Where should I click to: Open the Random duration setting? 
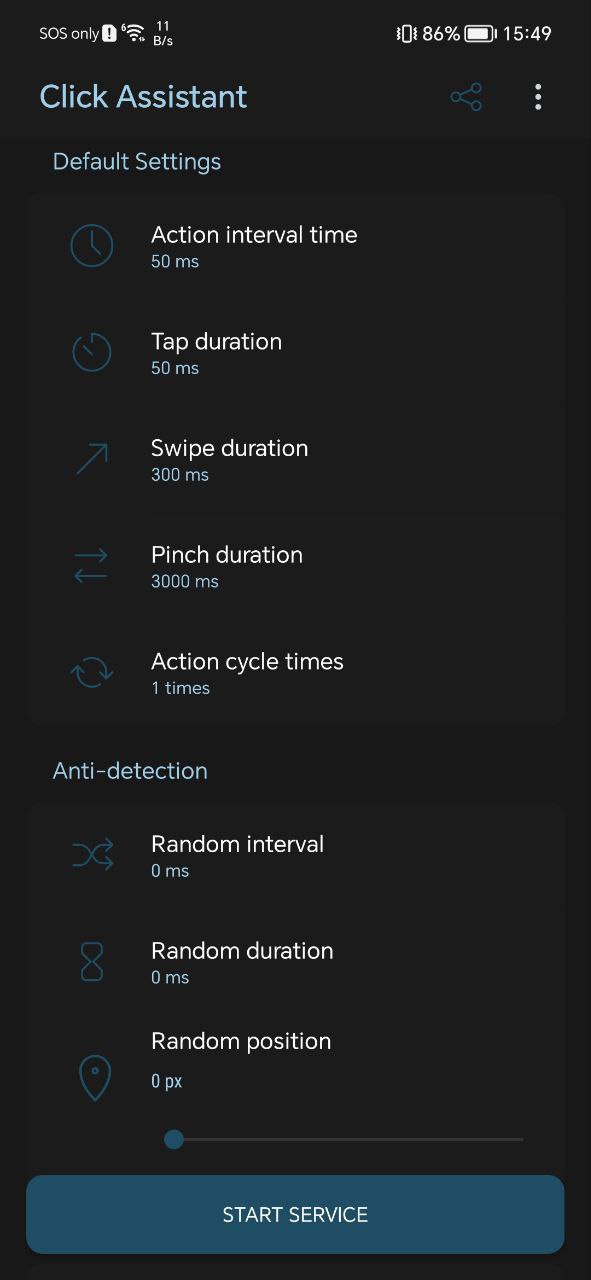[x=295, y=962]
